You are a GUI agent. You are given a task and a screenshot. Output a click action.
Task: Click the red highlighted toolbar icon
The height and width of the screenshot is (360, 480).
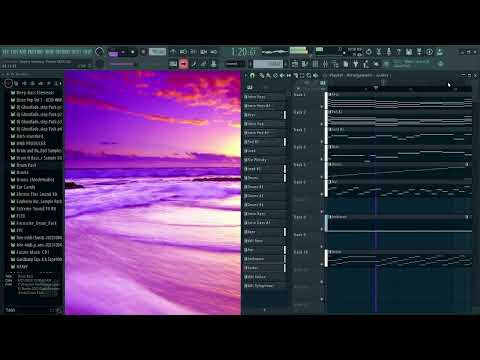click(x=183, y=64)
